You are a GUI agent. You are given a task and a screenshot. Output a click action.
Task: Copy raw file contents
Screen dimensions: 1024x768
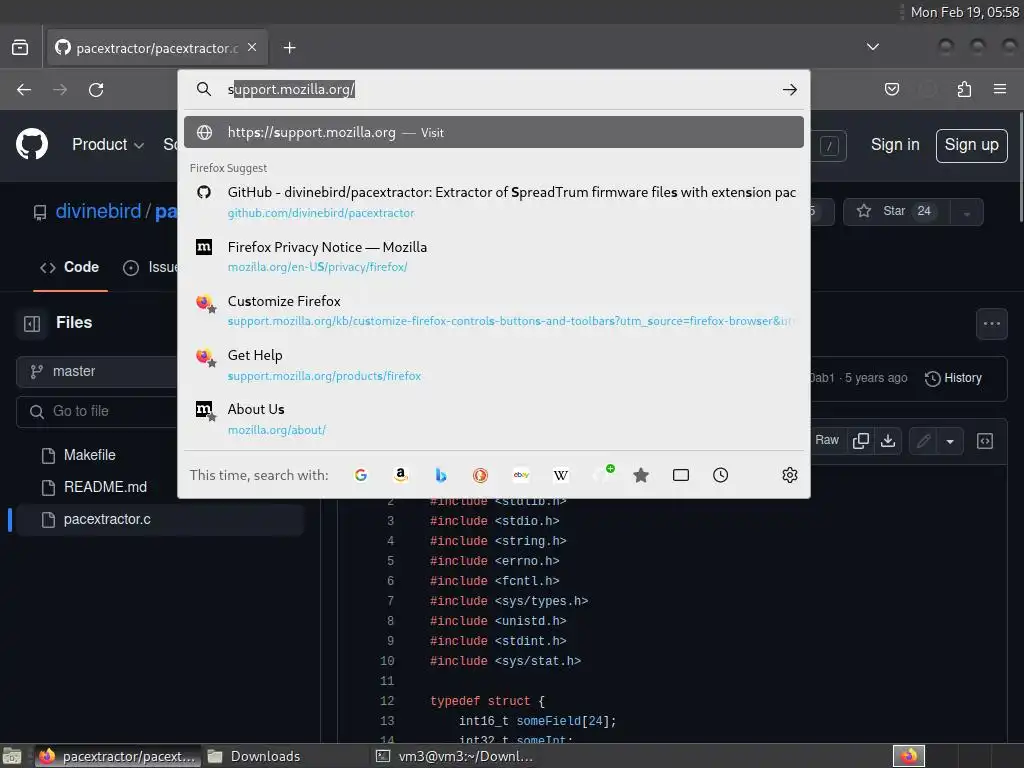coord(861,441)
